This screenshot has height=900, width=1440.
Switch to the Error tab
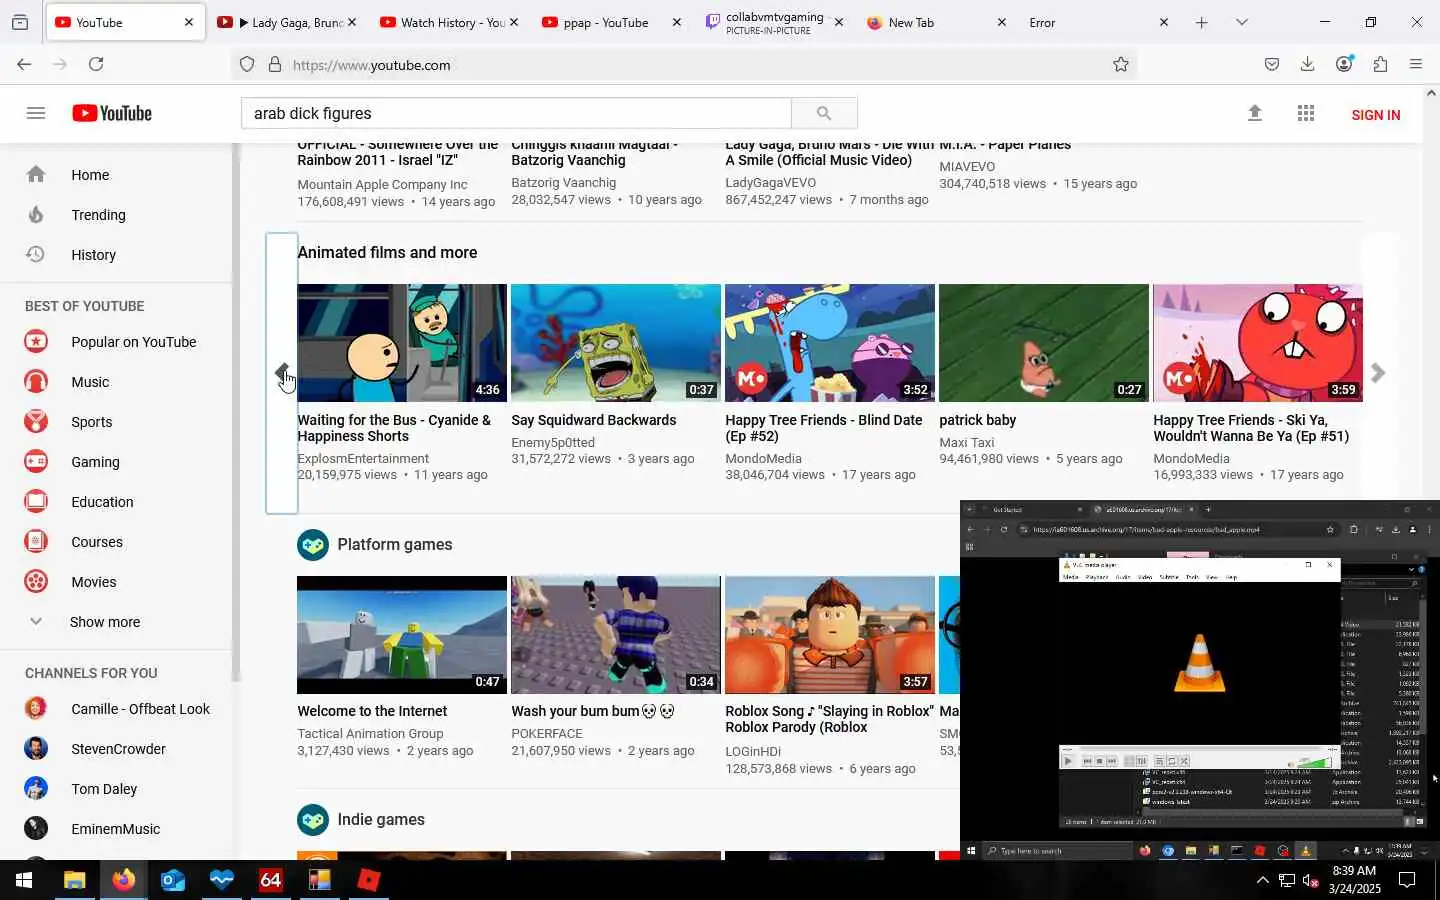coord(1098,22)
